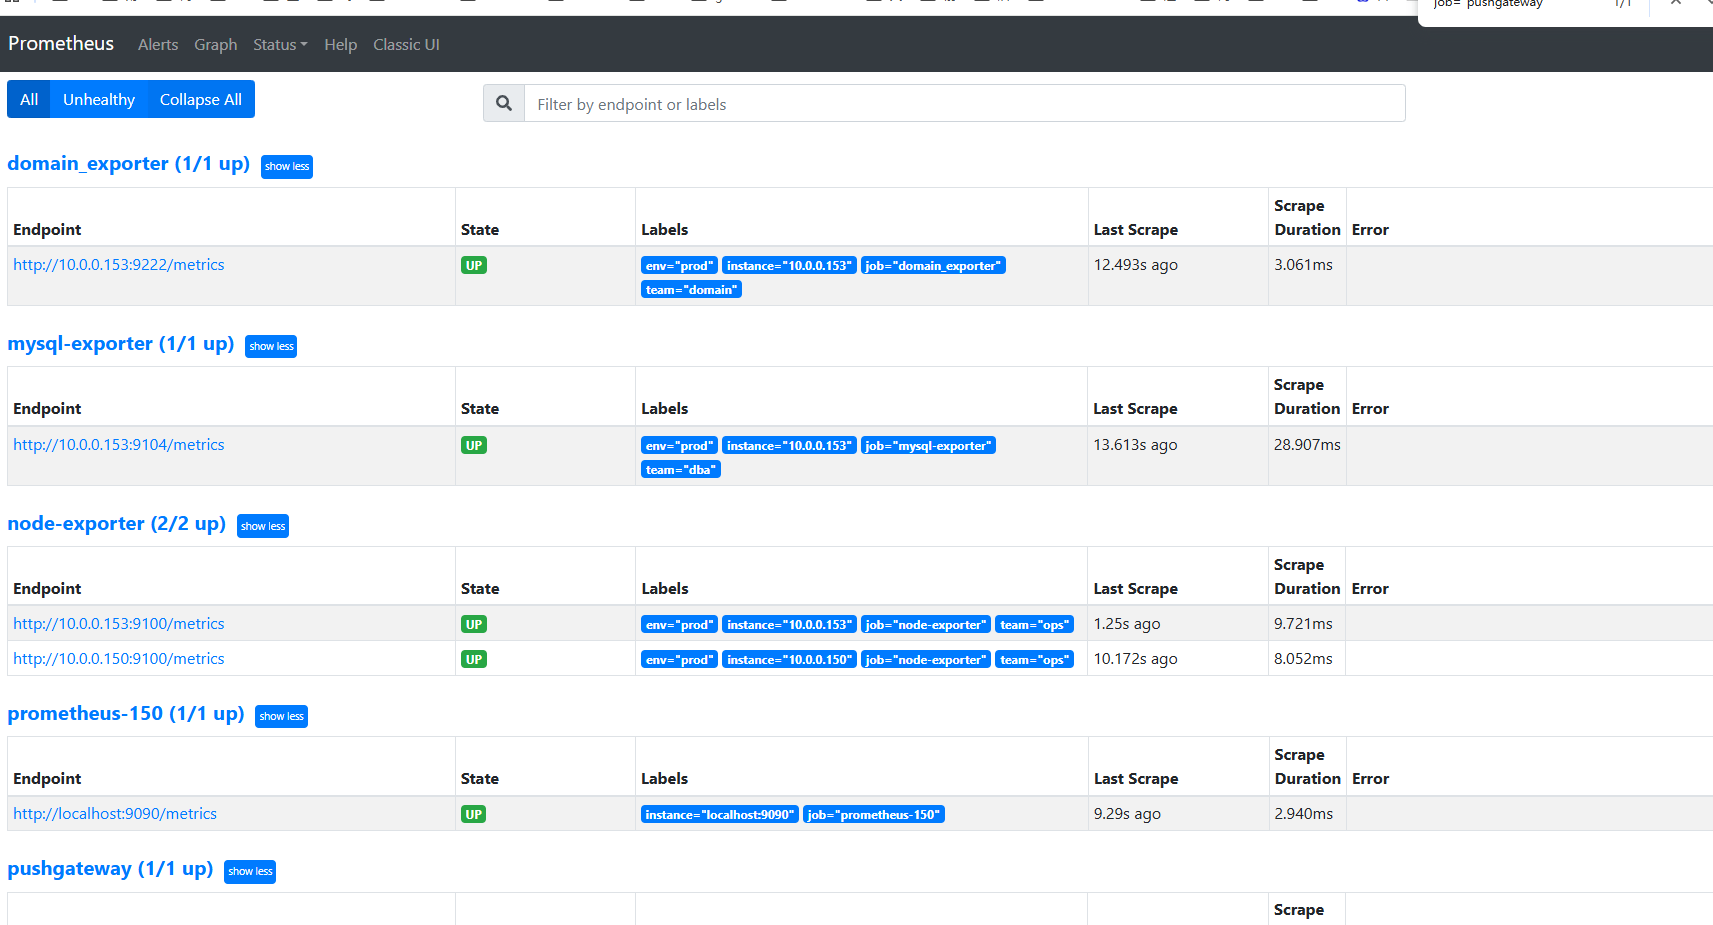
Task: Click Collapse All button
Action: (x=201, y=99)
